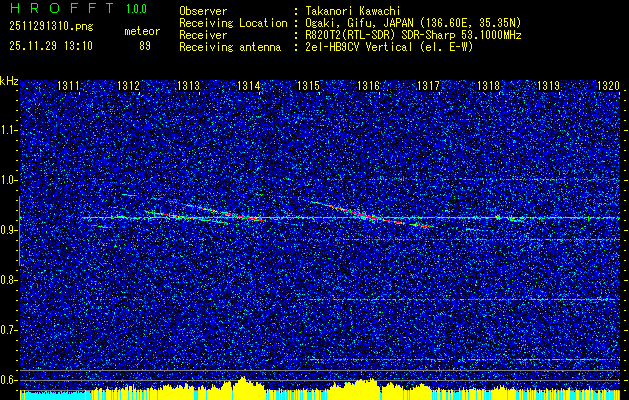Image resolution: width=629 pixels, height=400 pixels.
Task: Click the meteor label
Action: pyautogui.click(x=142, y=31)
